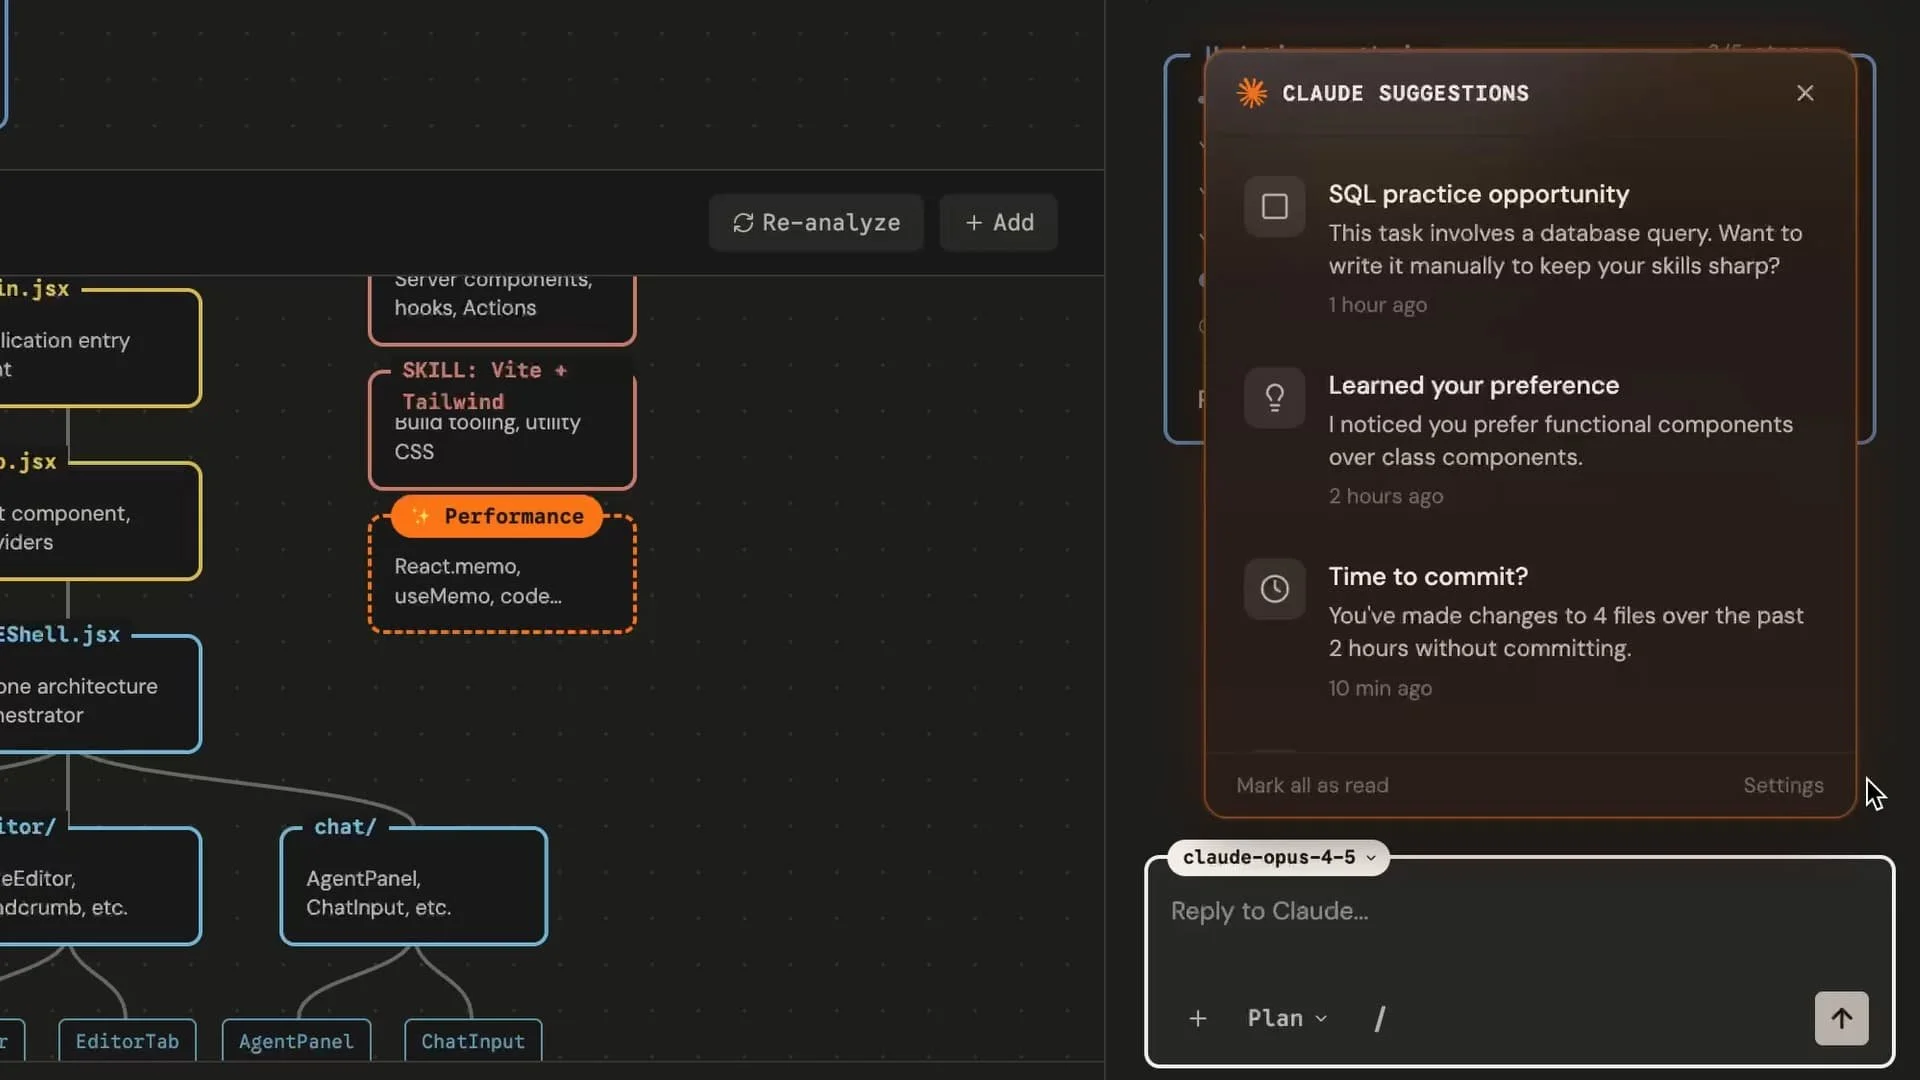Click the clock icon next to Time to commit
Screen dimensions: 1920x1080
1274,589
